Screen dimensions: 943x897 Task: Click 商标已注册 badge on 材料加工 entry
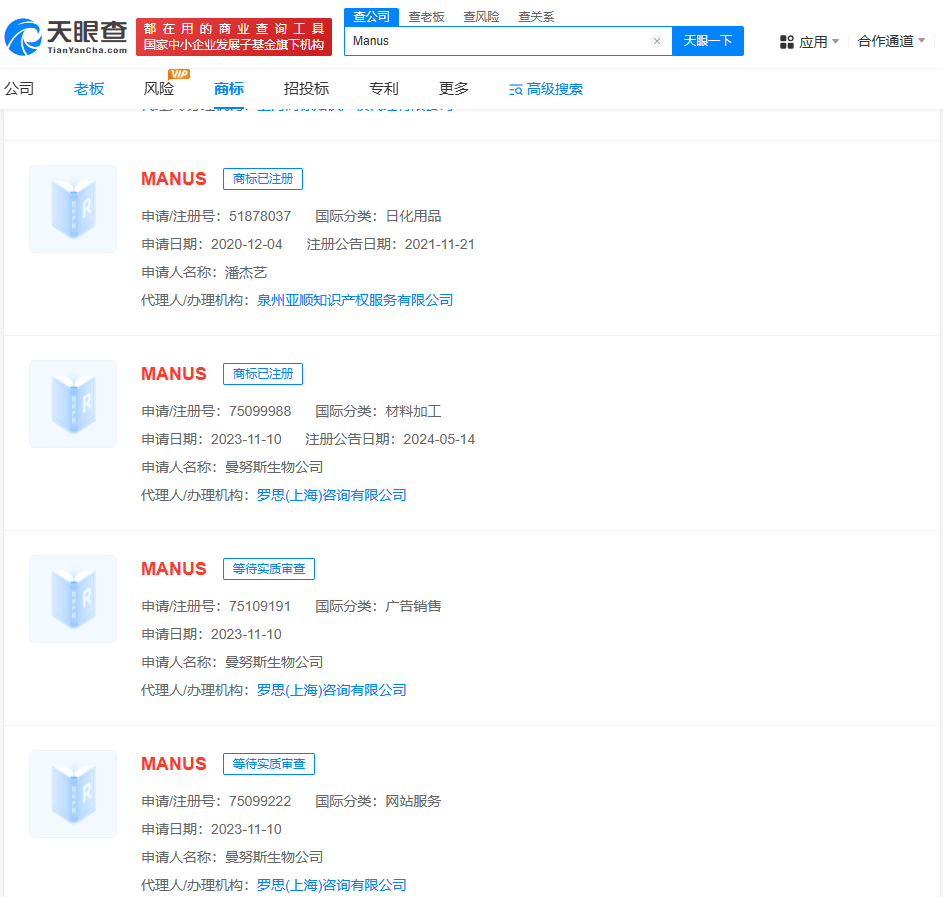point(263,373)
